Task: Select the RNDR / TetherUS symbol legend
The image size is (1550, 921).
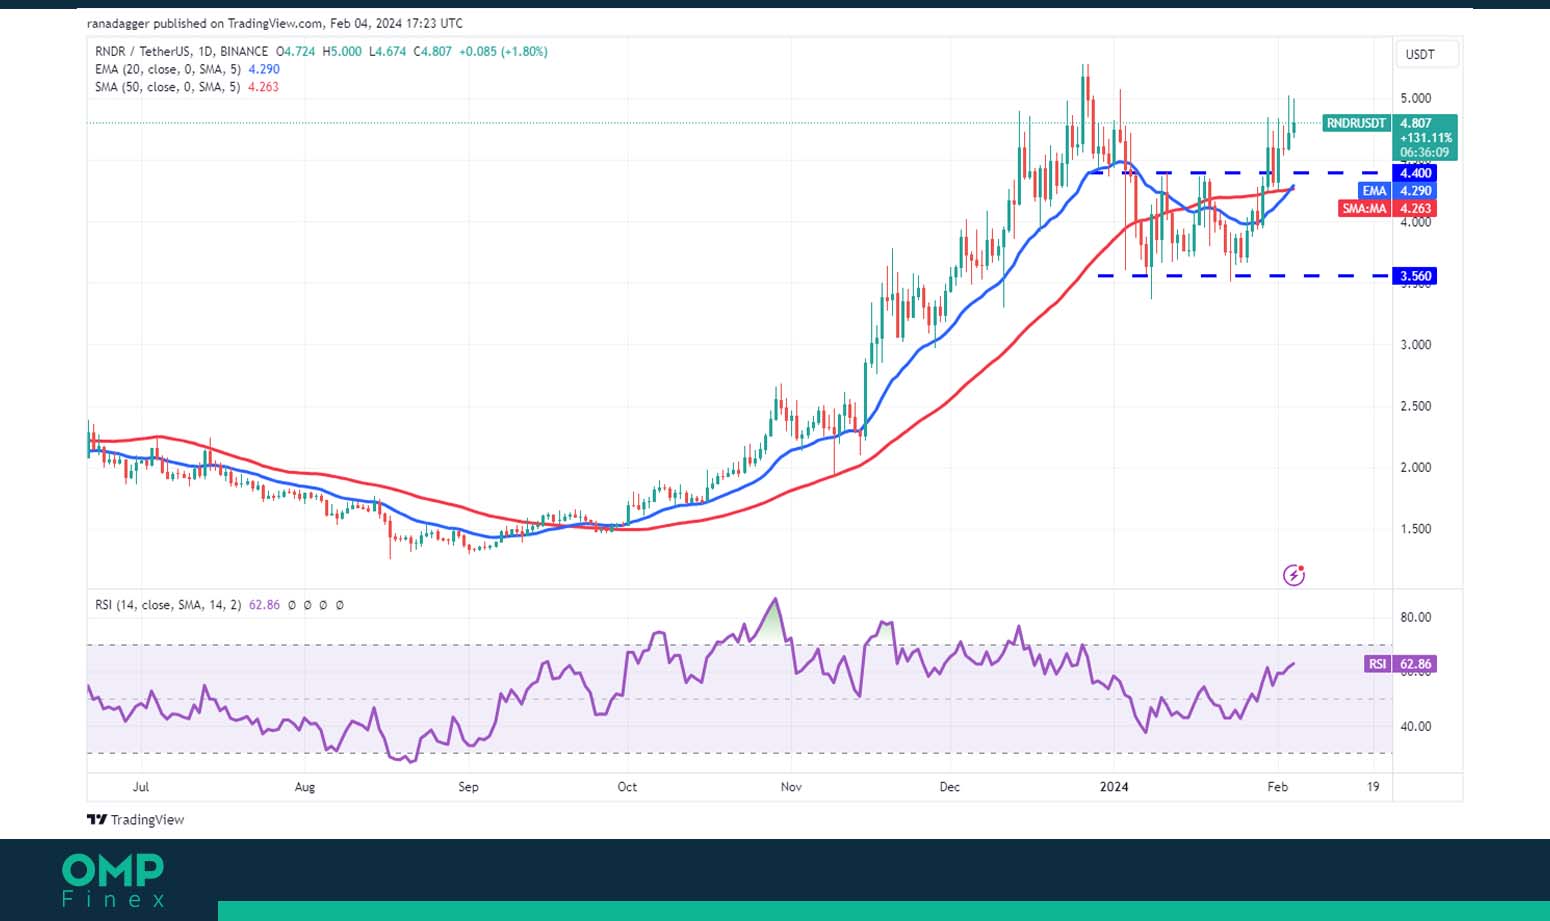Action: tap(181, 51)
